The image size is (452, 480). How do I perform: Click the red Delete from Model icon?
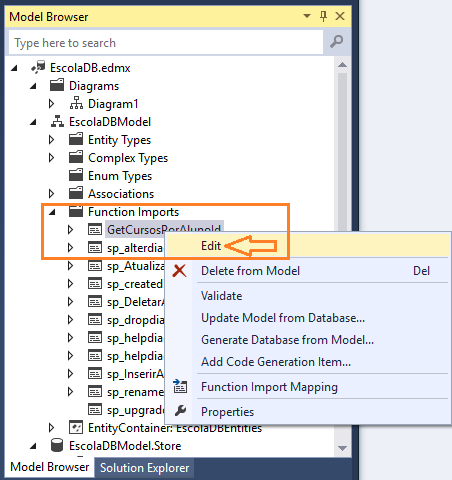[x=179, y=271]
